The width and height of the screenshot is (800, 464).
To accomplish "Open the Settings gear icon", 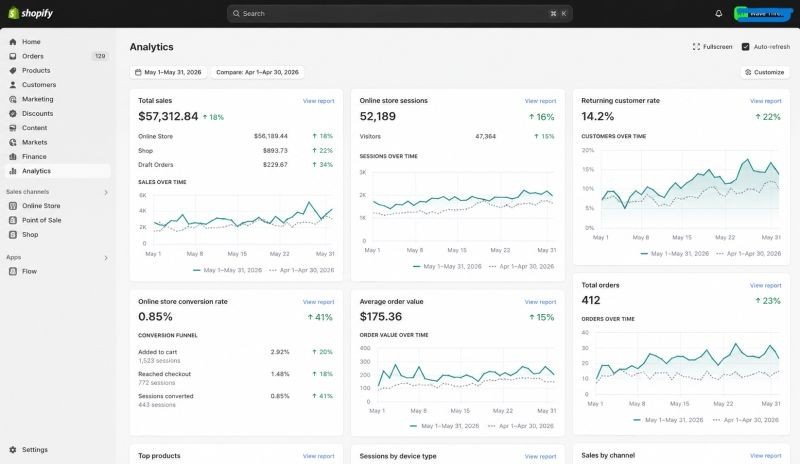I will tap(13, 450).
